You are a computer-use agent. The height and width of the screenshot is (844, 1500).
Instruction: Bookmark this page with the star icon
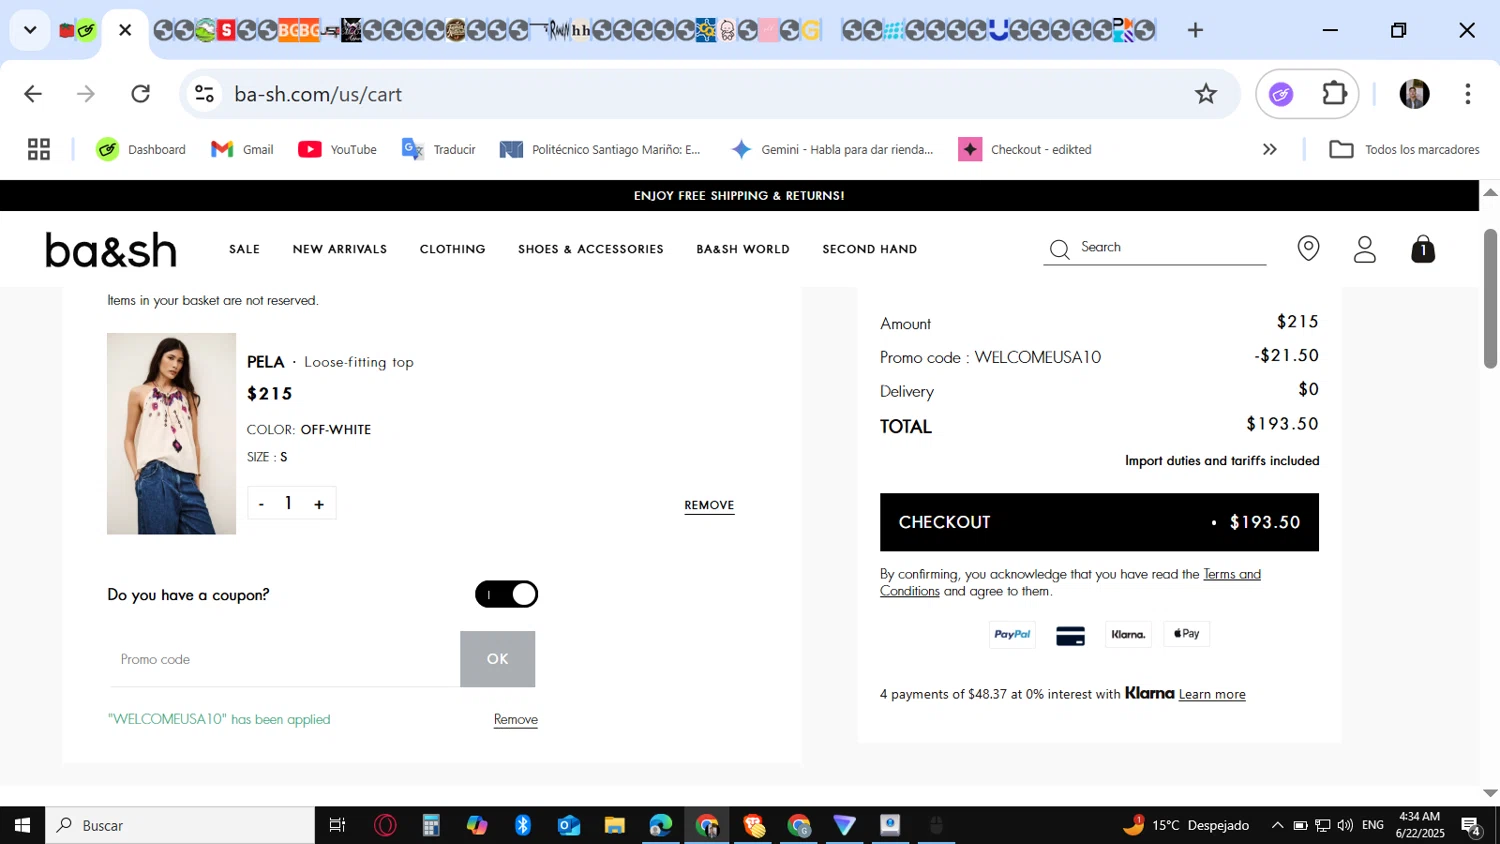(1206, 94)
